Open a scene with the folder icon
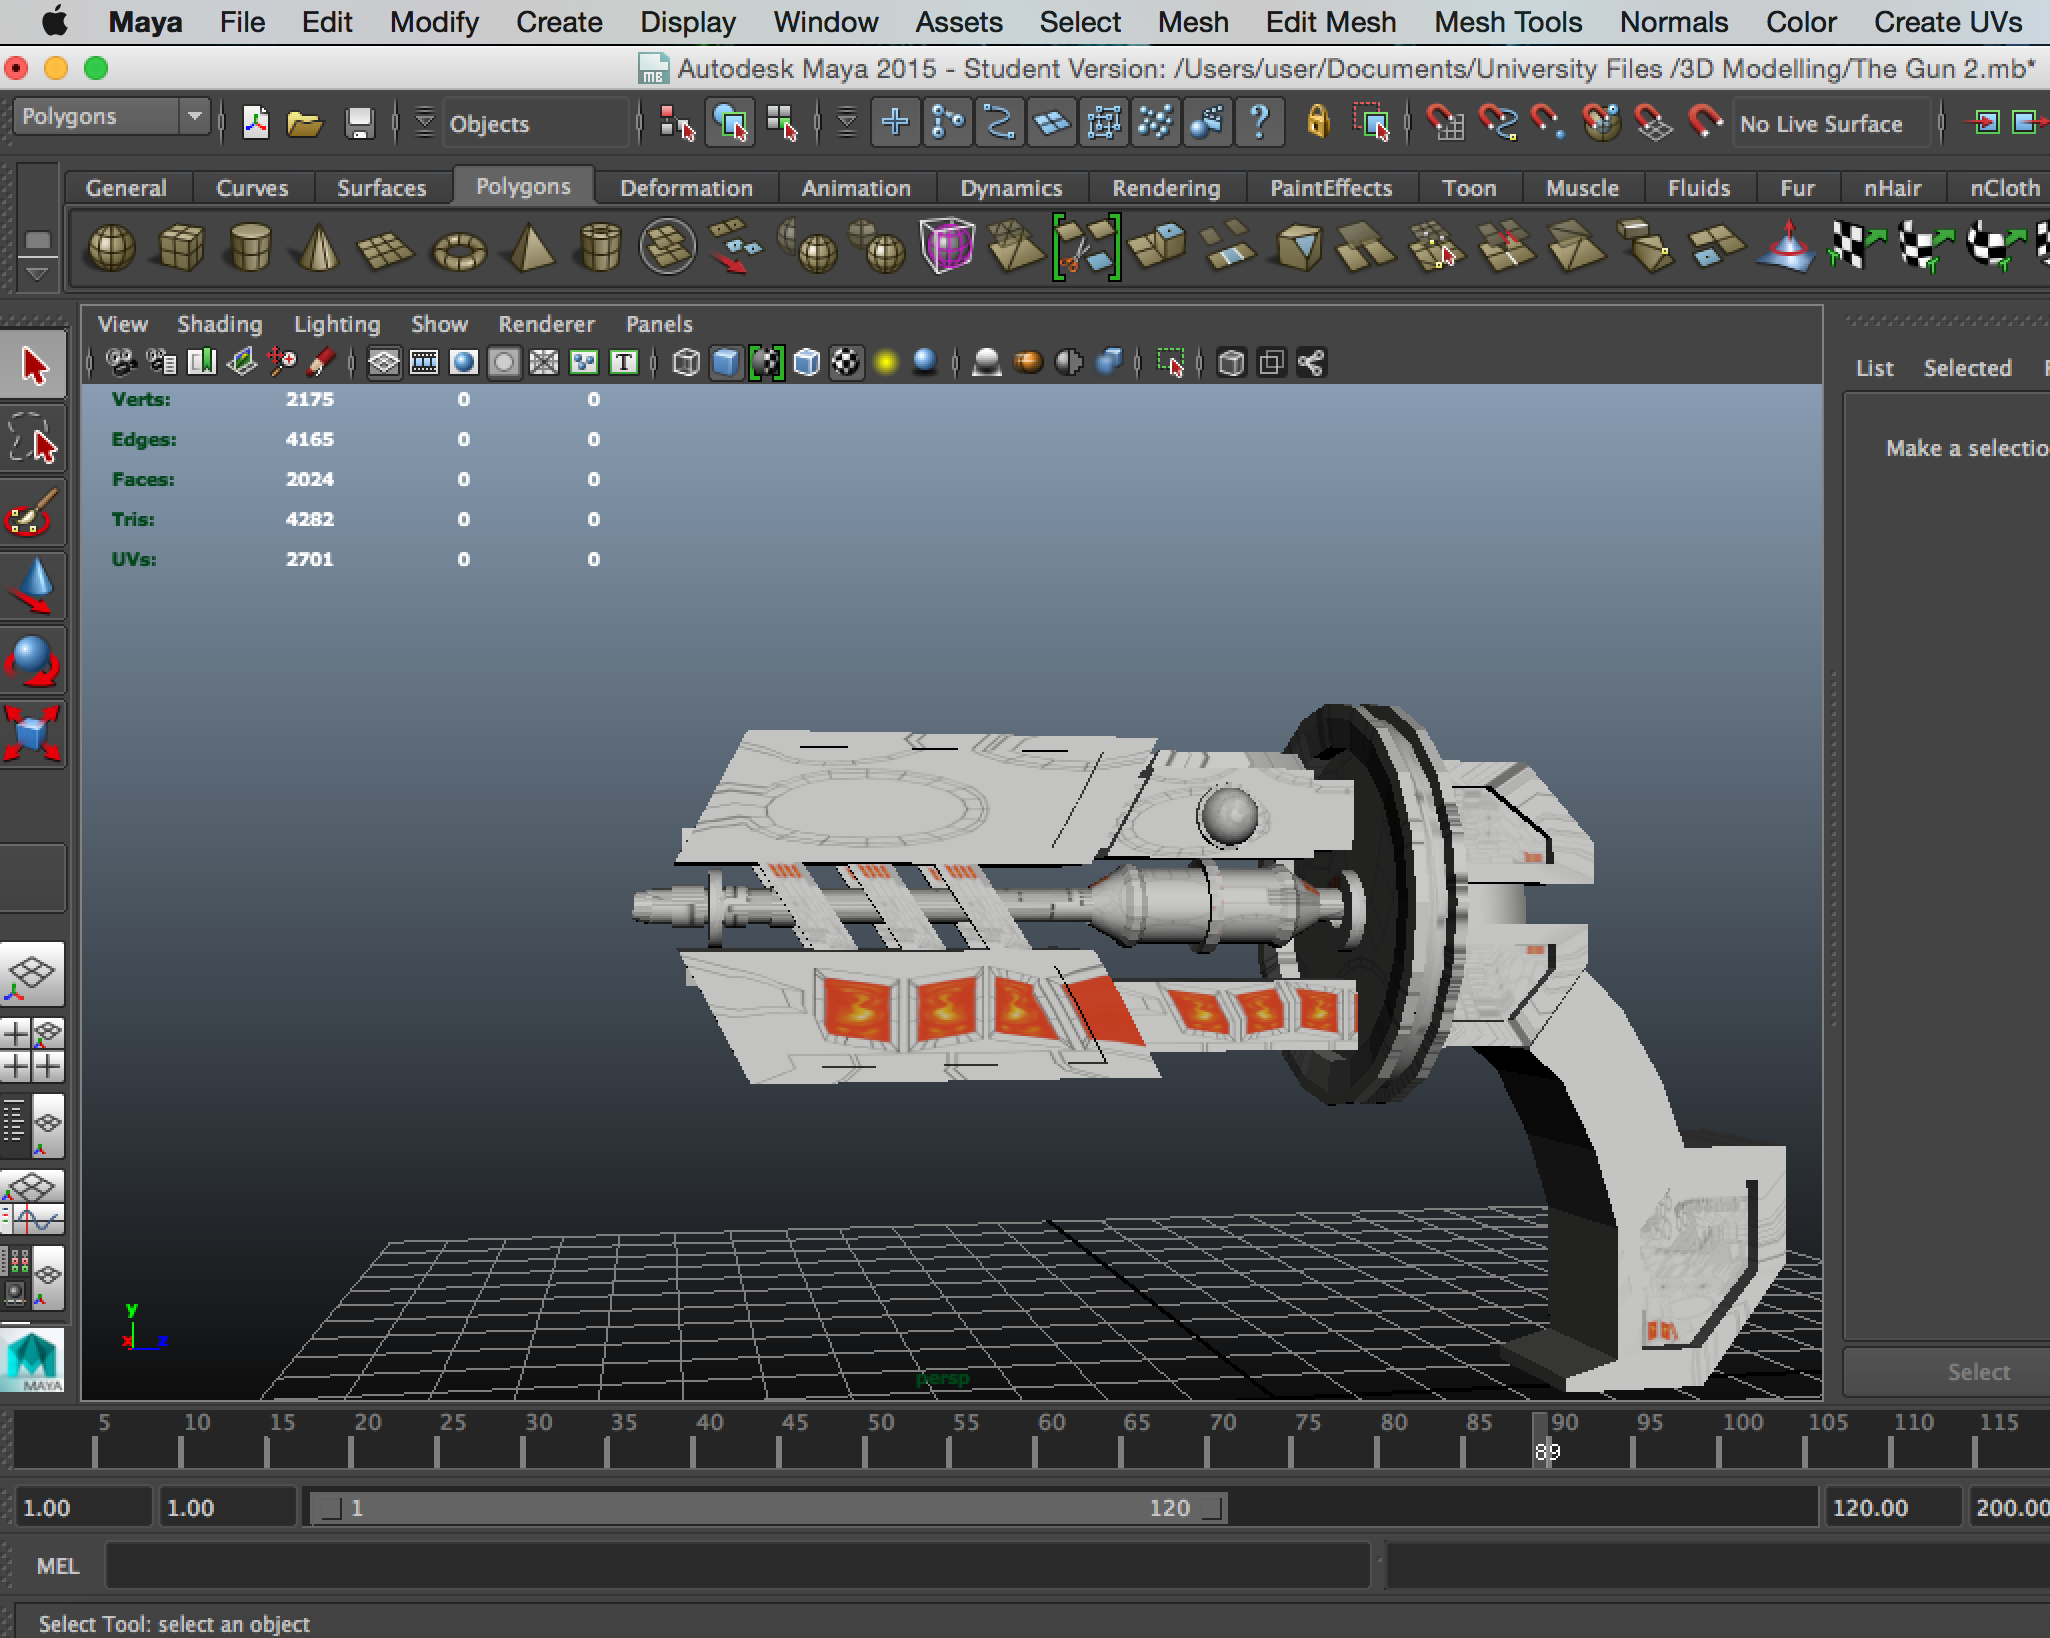Viewport: 2050px width, 1638px height. click(x=305, y=124)
